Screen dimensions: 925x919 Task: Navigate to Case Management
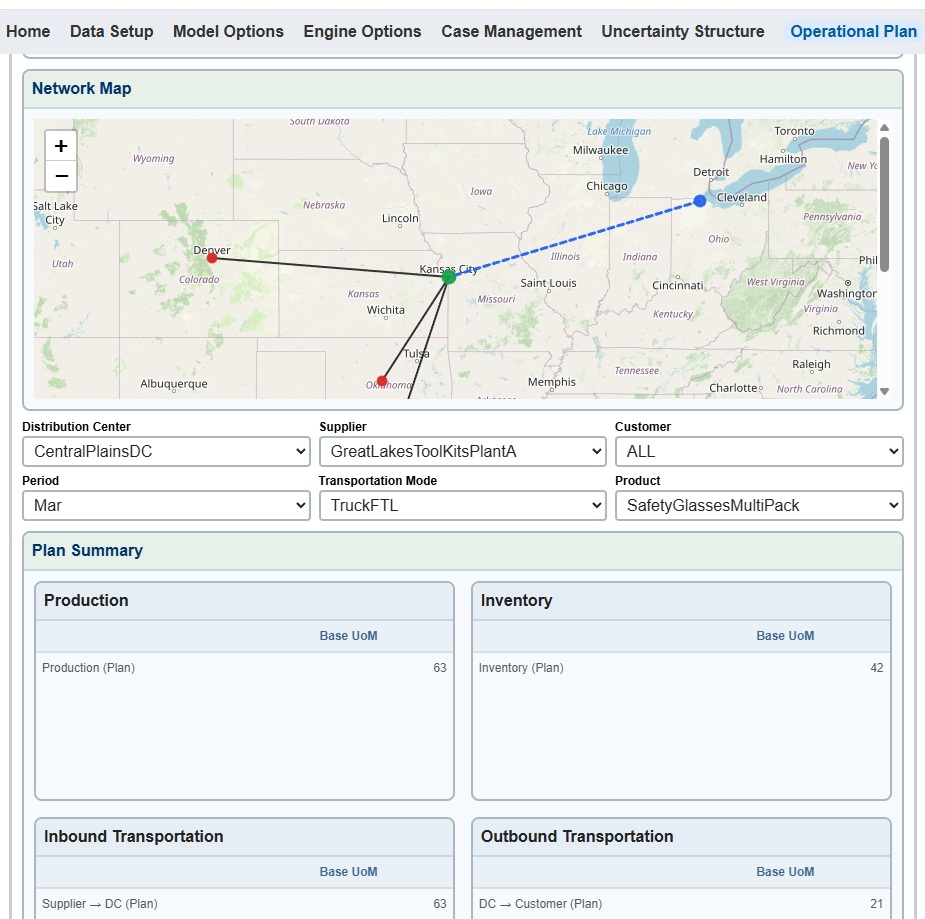(511, 31)
